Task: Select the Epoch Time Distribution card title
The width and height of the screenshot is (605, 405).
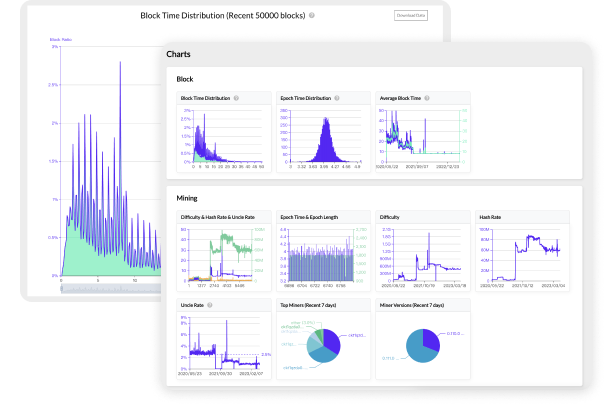Action: point(303,98)
